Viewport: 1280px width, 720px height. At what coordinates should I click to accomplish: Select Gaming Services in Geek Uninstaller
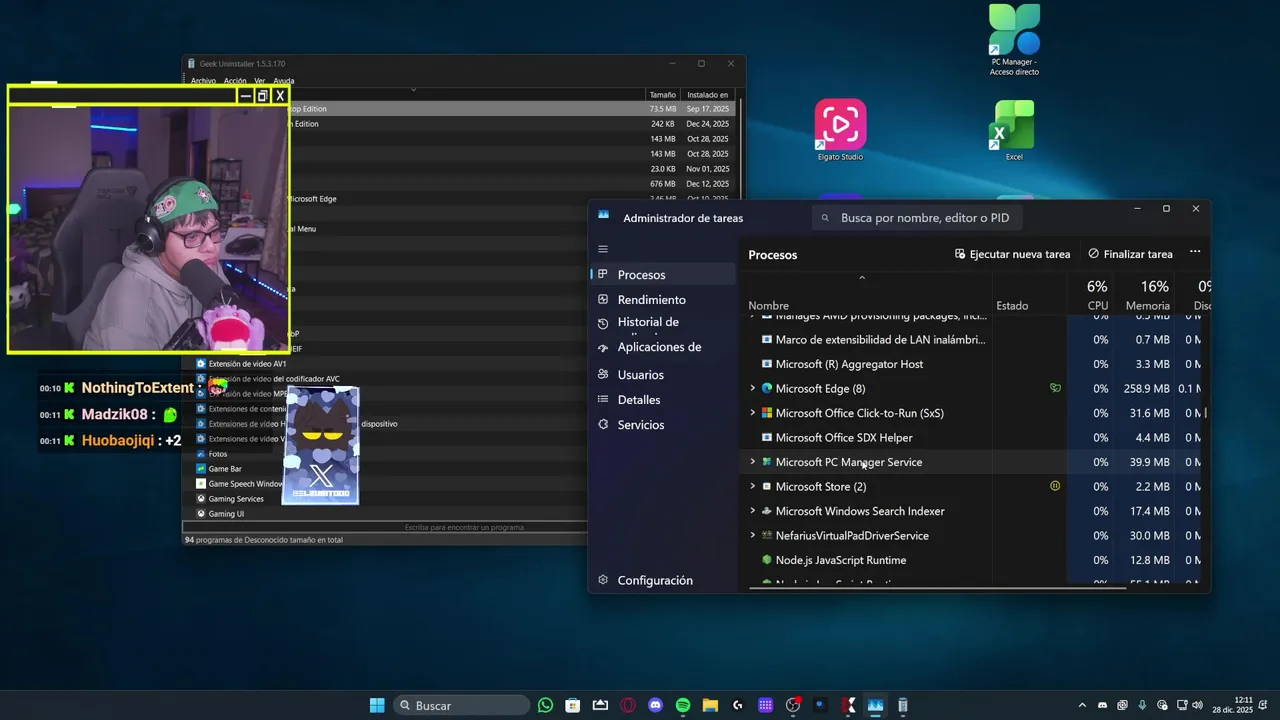pyautogui.click(x=236, y=499)
